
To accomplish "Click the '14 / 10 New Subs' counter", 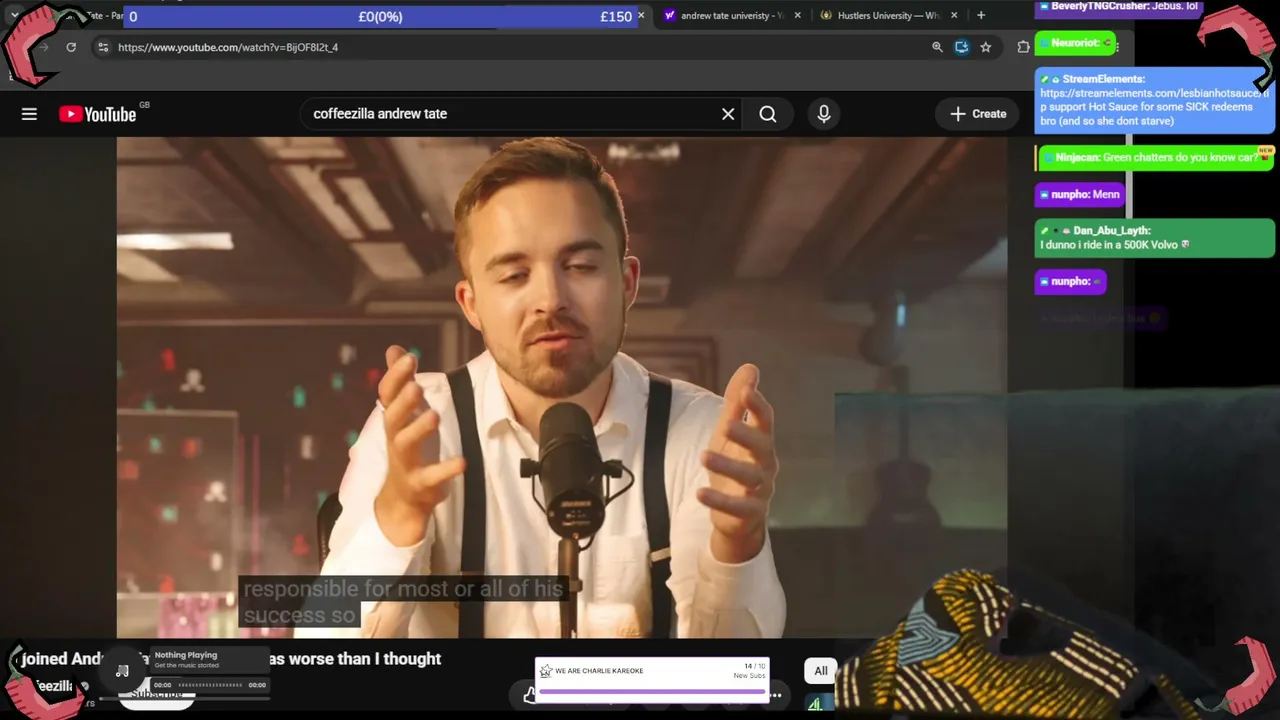I will click(x=748, y=671).
